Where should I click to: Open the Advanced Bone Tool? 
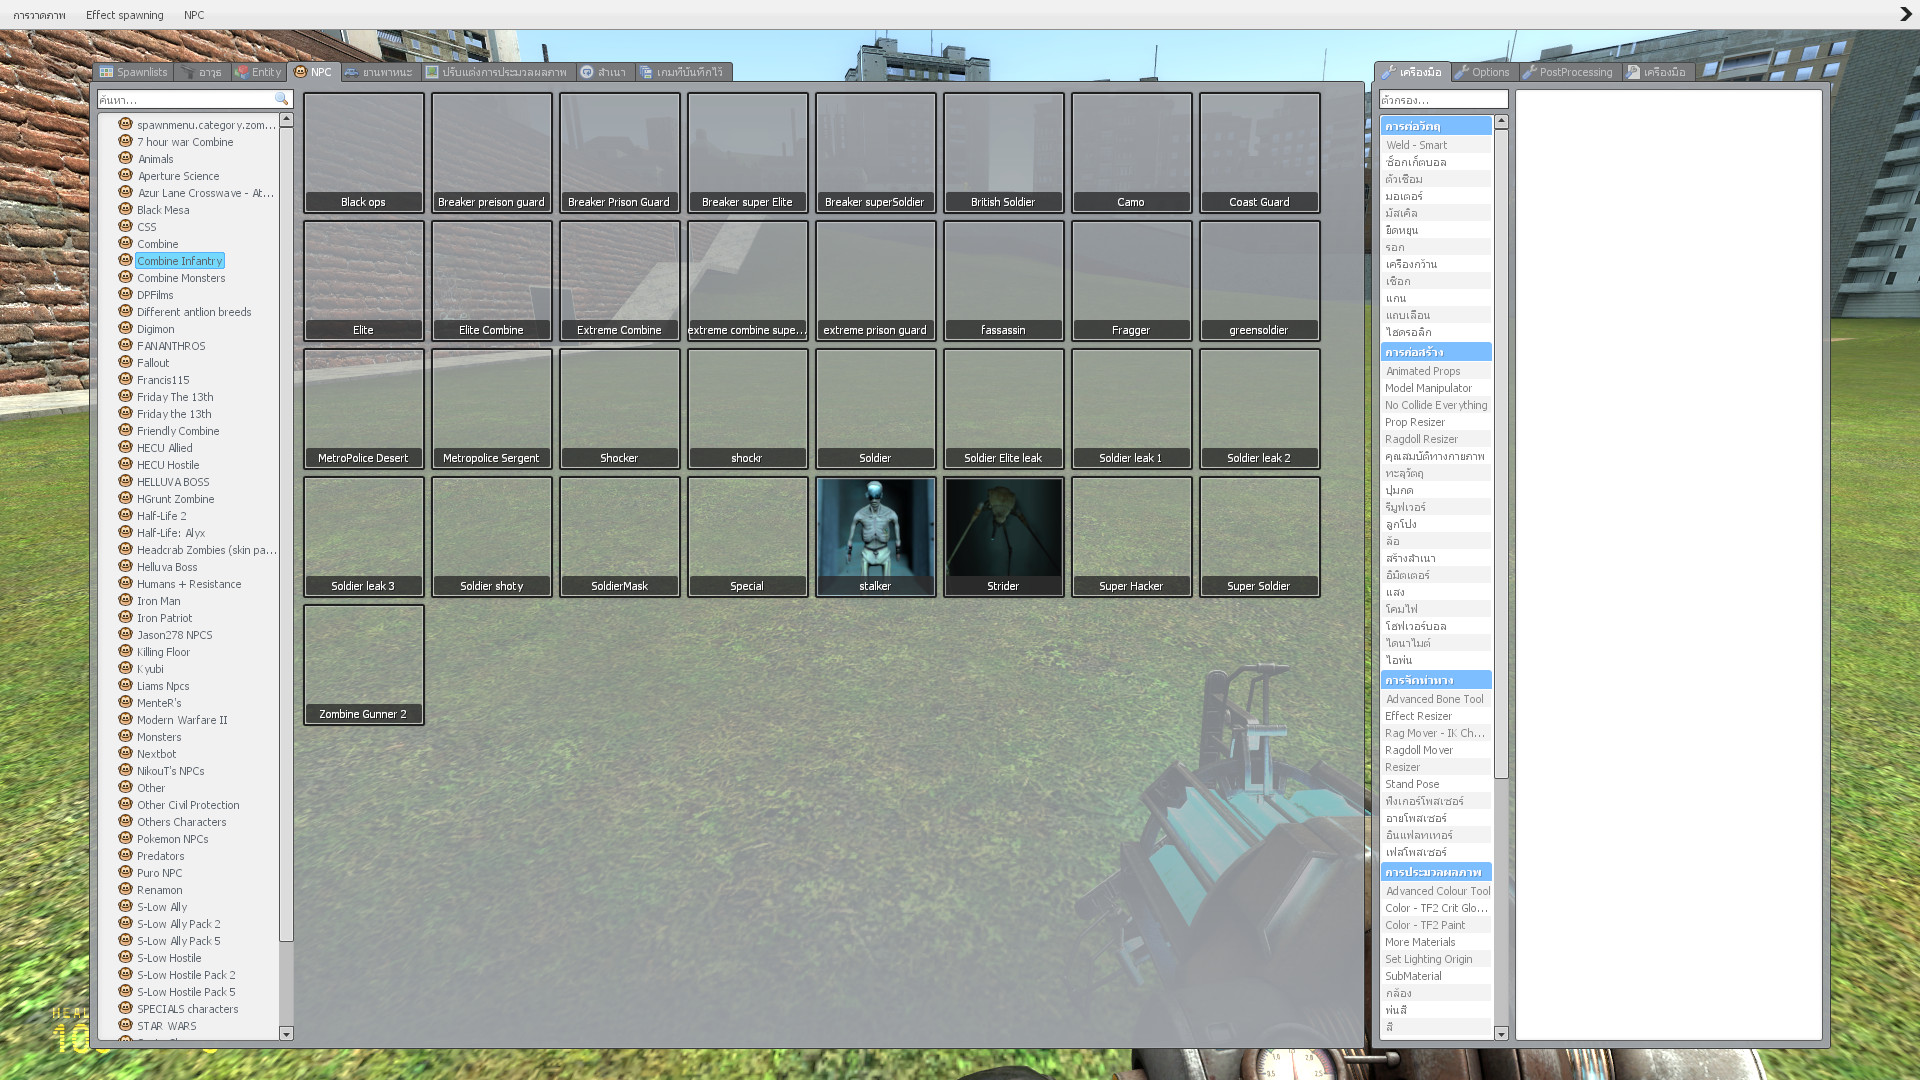tap(1434, 699)
